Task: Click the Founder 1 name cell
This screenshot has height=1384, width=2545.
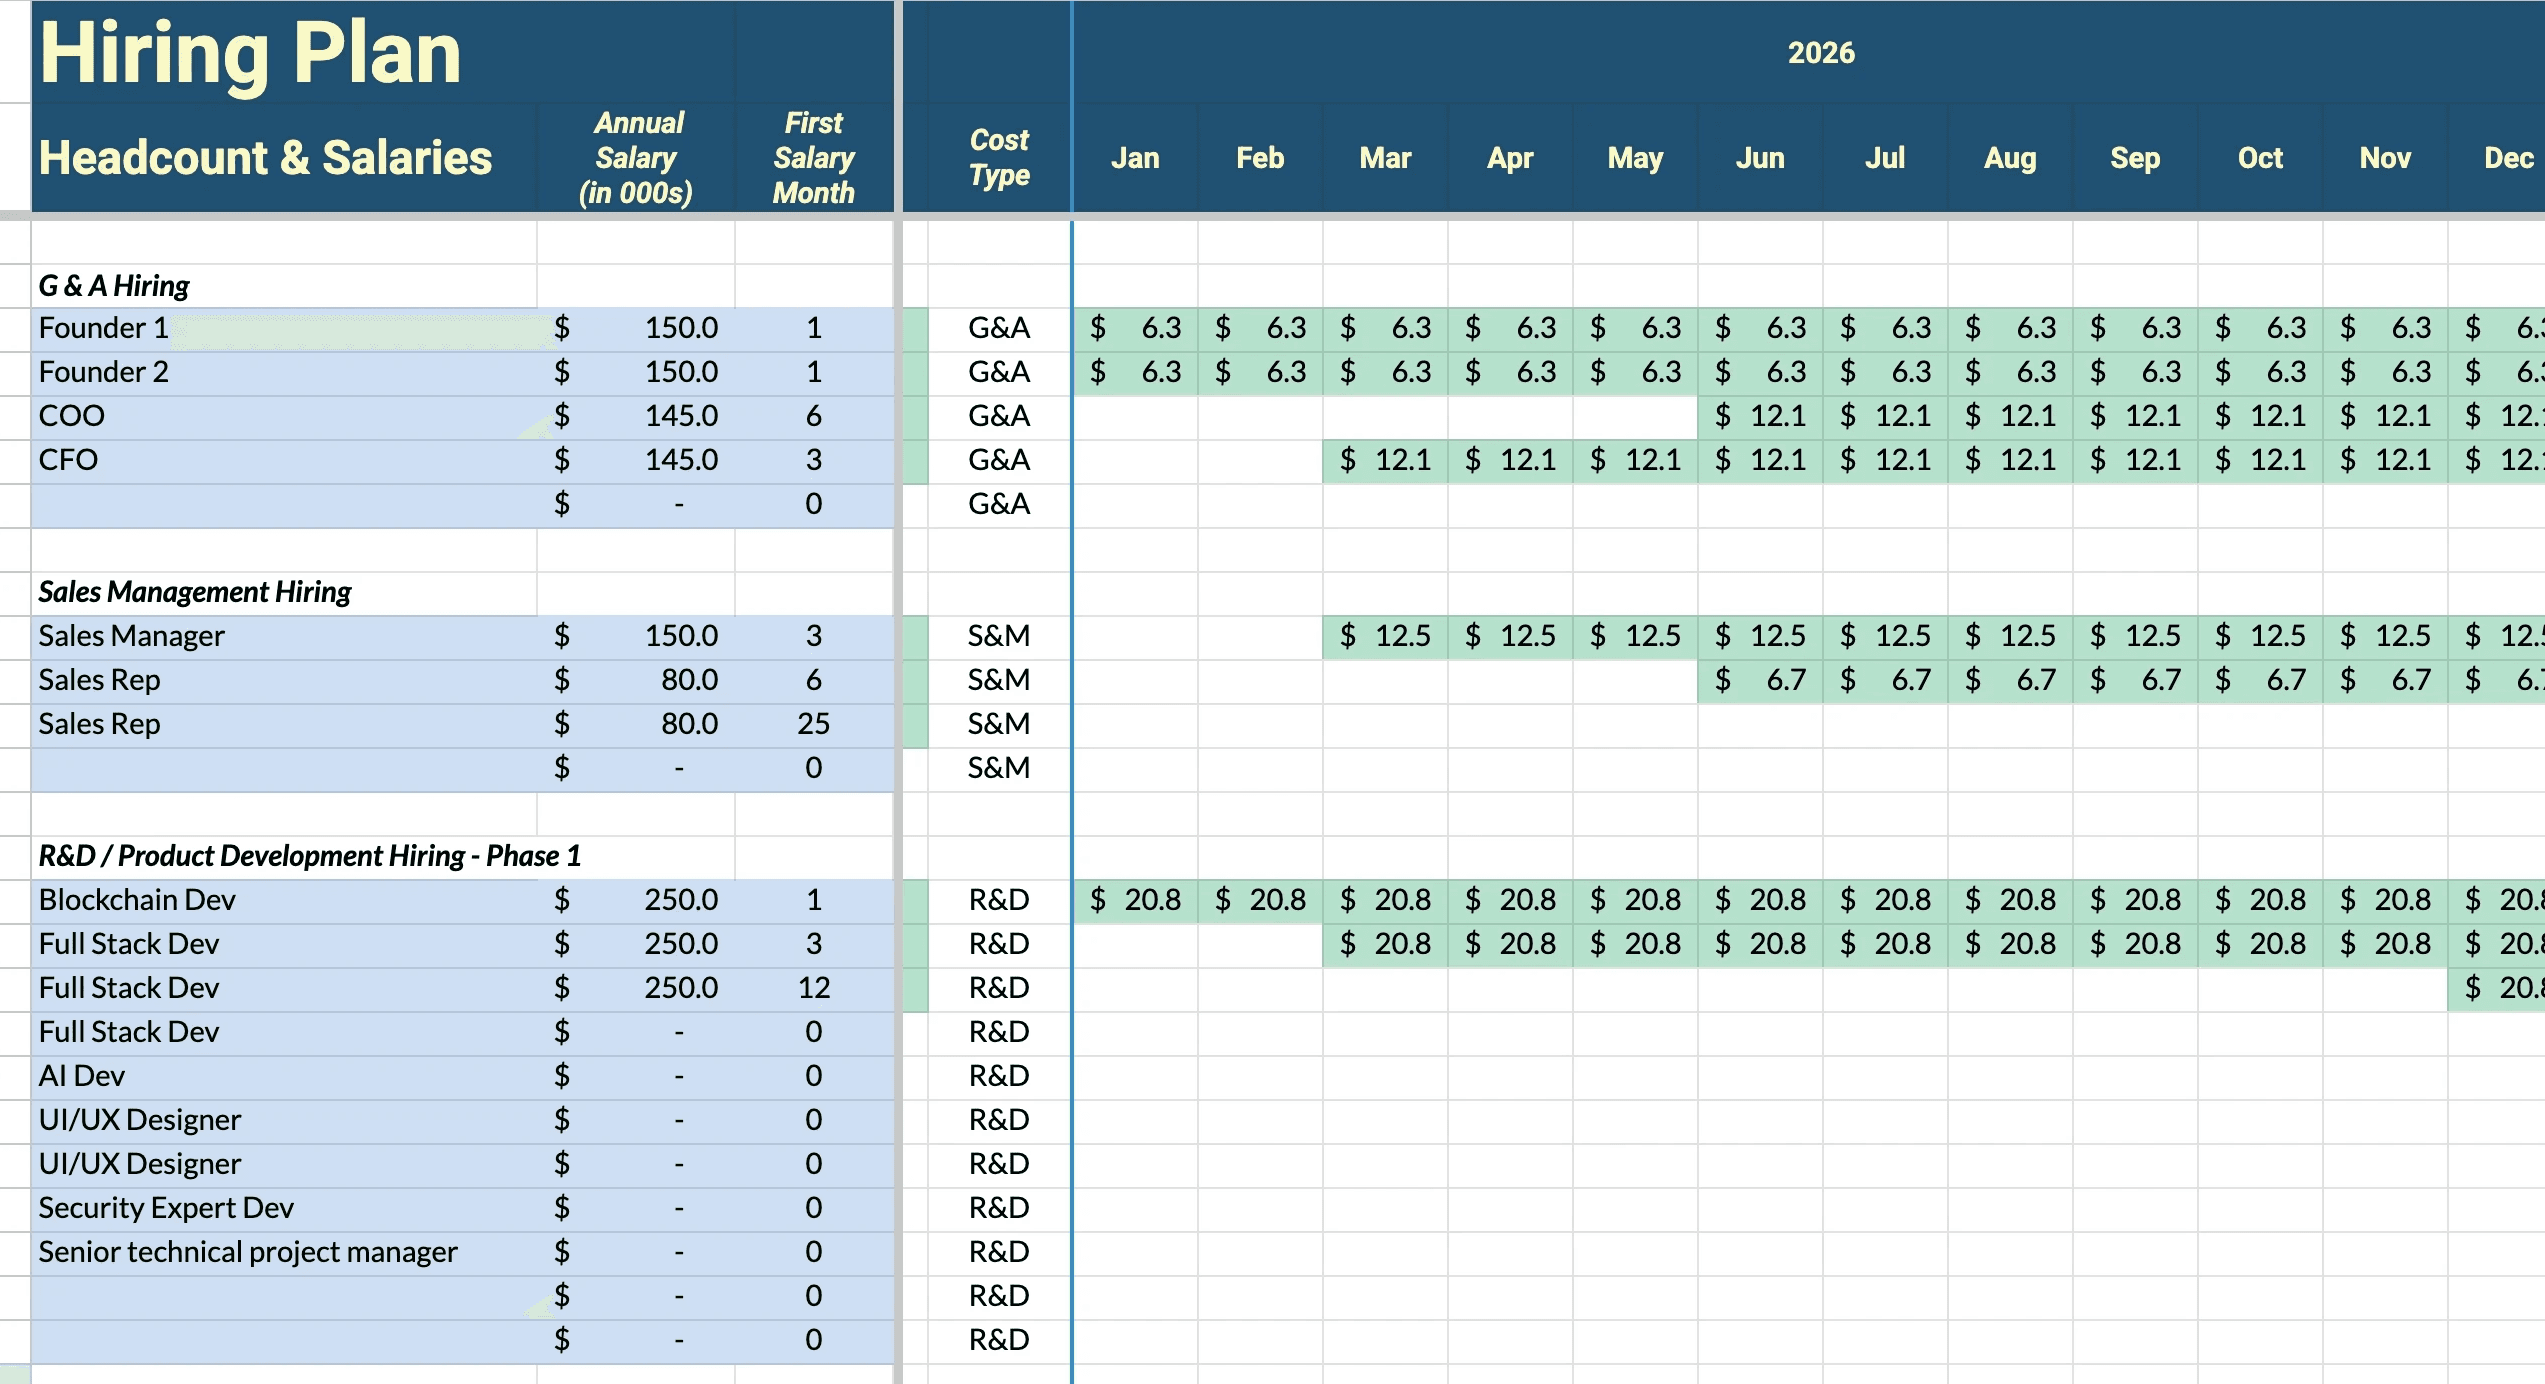Action: click(103, 328)
